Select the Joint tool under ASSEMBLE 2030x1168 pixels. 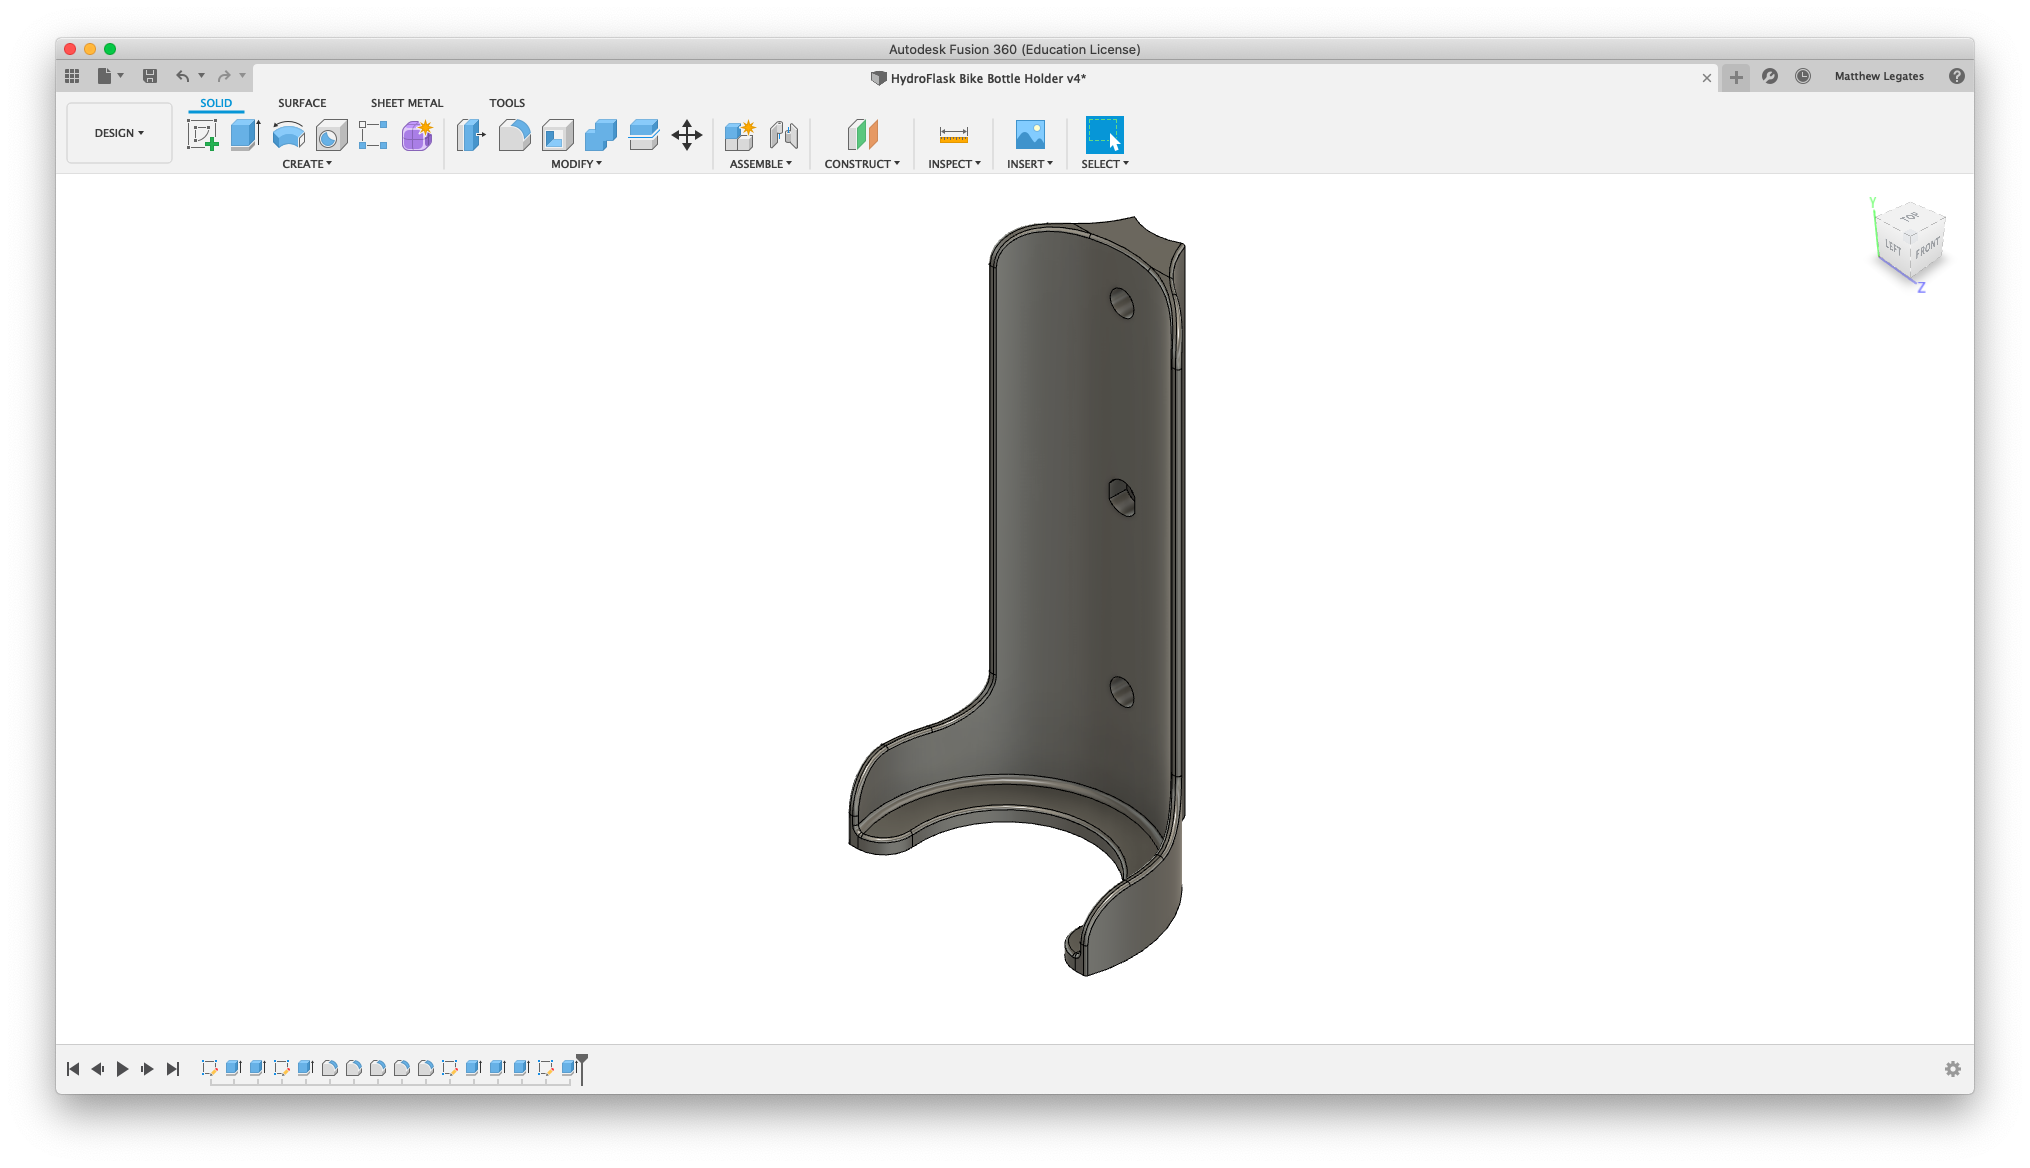[782, 134]
